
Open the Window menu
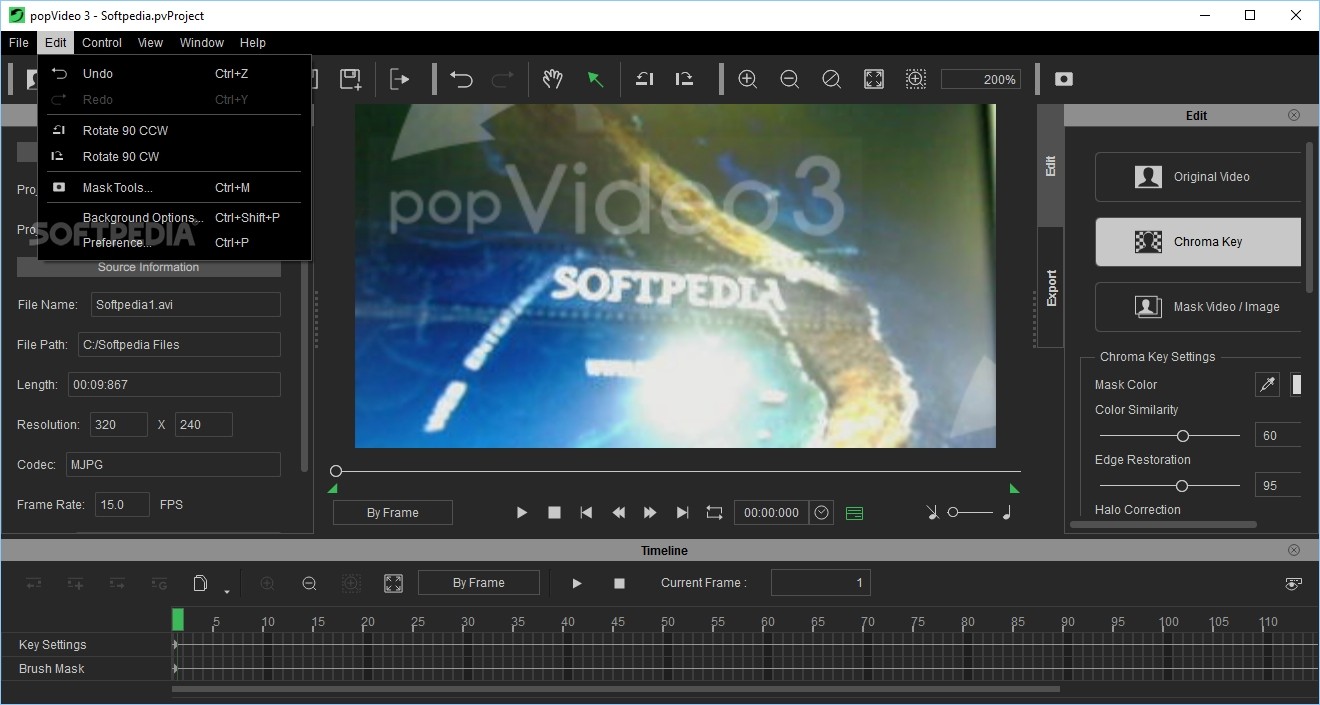click(202, 43)
